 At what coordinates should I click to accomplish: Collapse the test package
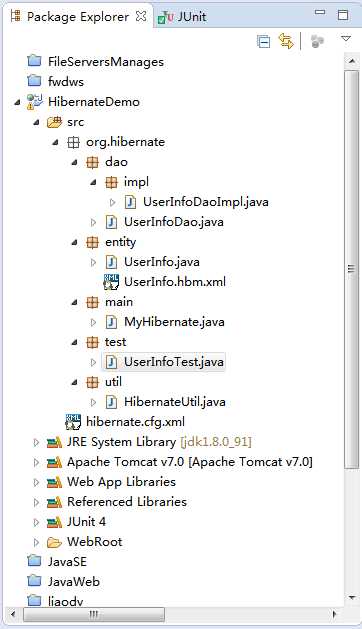[75, 343]
